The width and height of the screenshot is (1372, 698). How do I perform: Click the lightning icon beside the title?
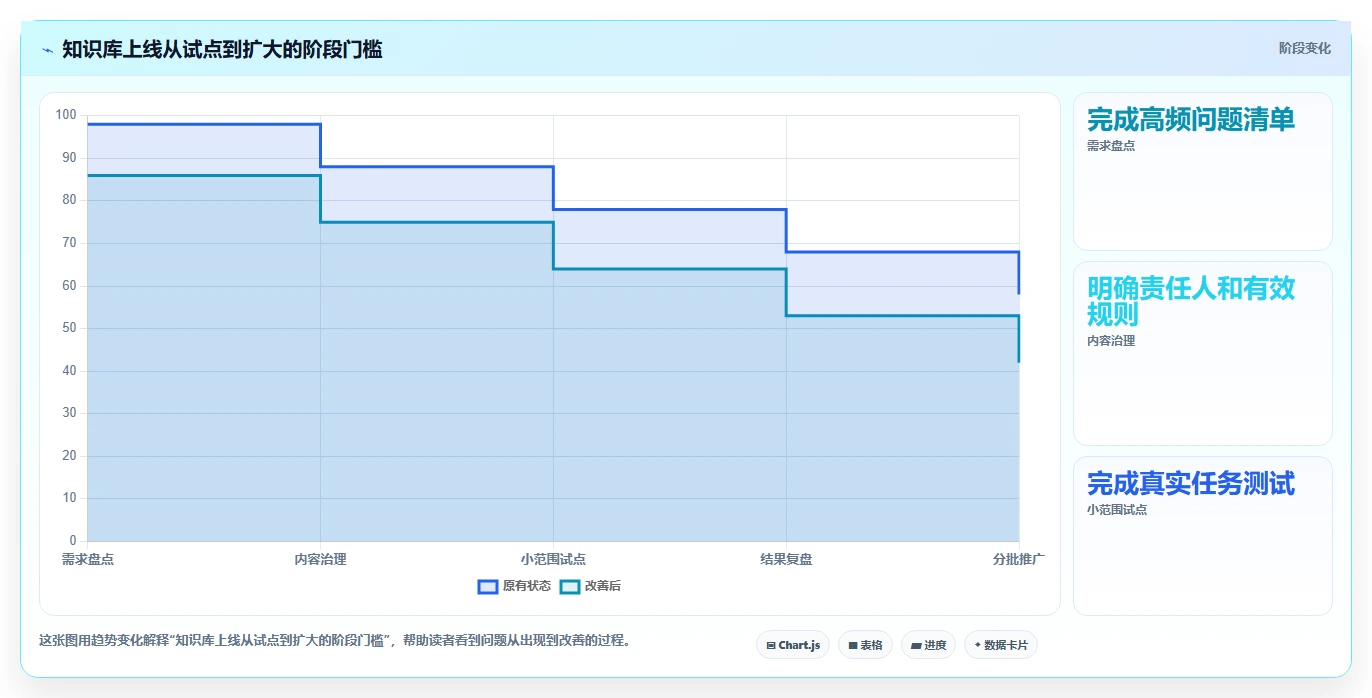coord(47,50)
